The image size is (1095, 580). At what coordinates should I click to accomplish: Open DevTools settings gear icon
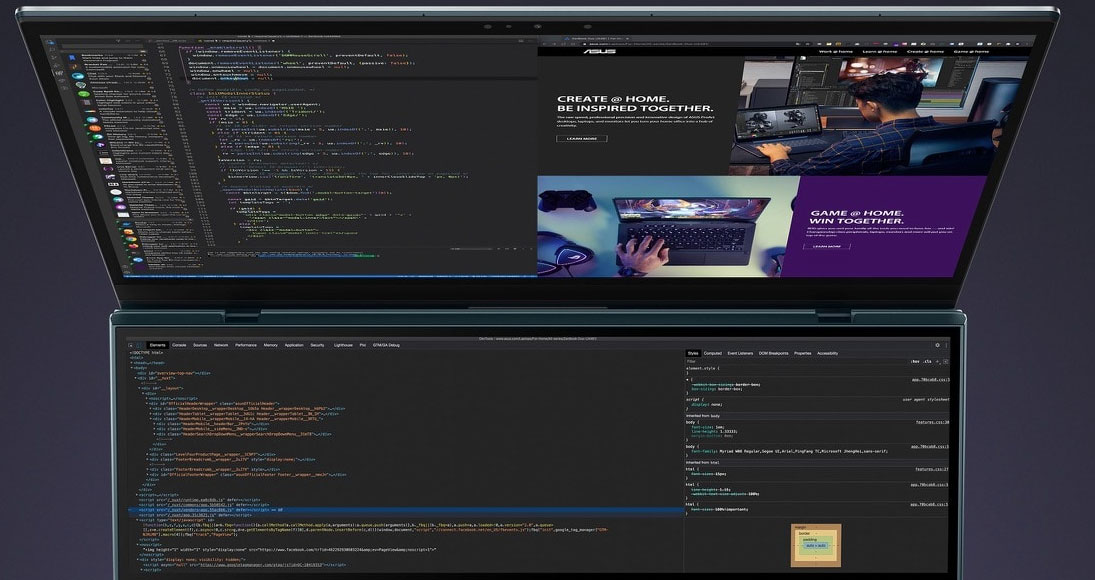pyautogui.click(x=937, y=345)
